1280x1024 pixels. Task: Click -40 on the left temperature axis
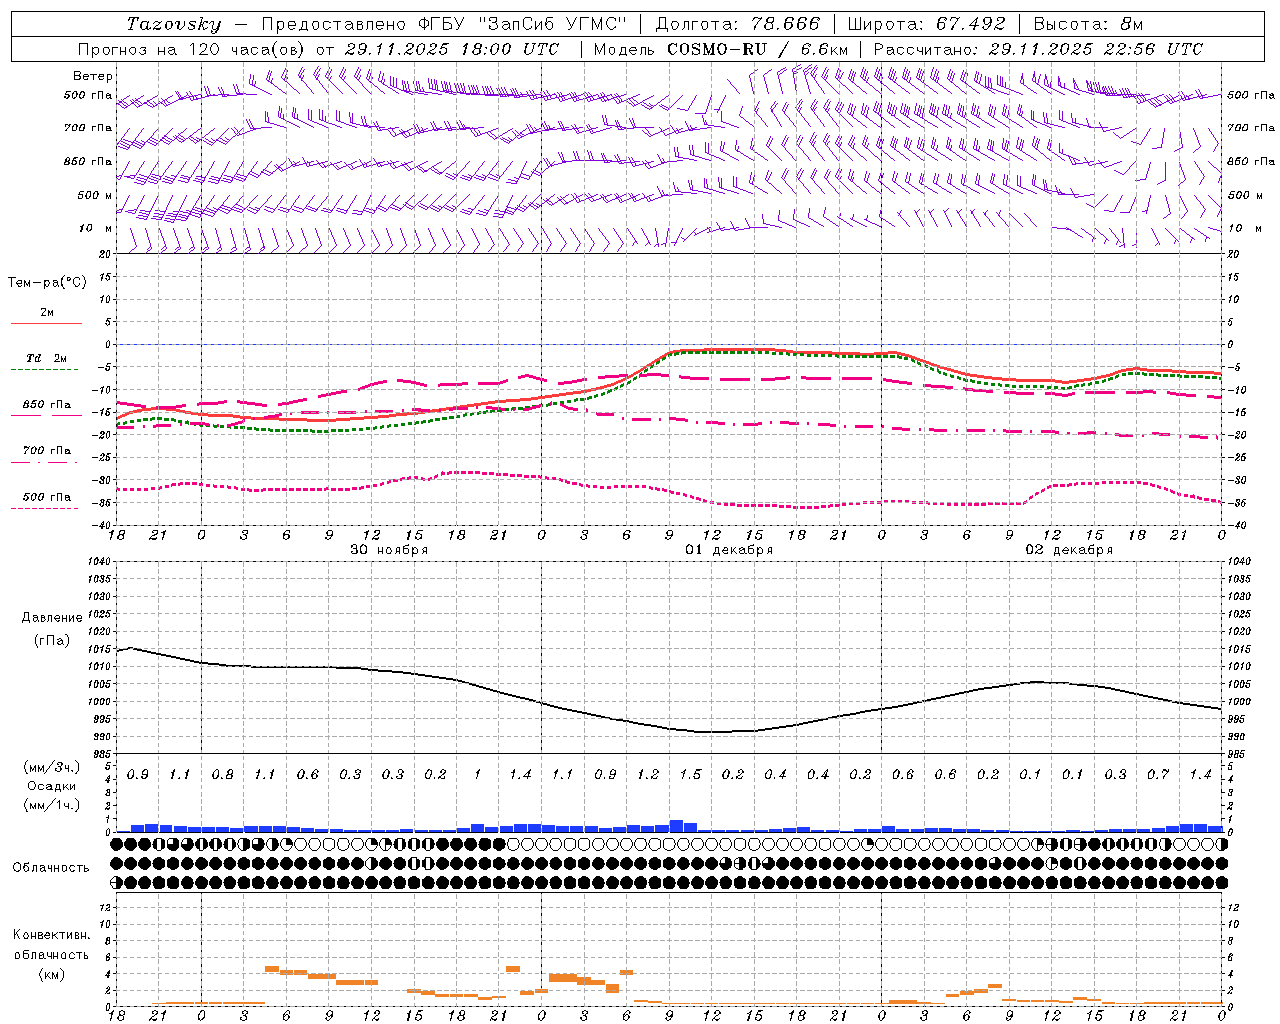[x=103, y=525]
